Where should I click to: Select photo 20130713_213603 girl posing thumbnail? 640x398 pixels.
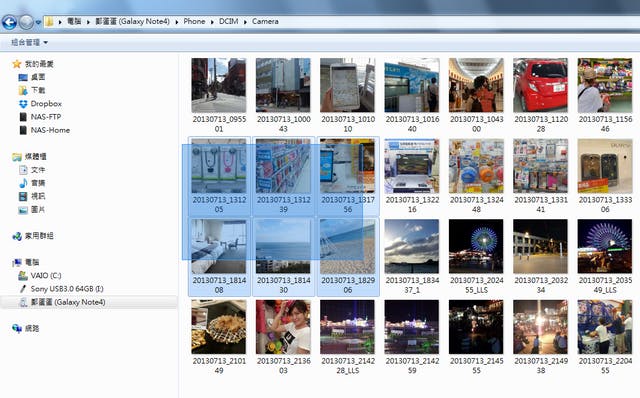pyautogui.click(x=283, y=327)
